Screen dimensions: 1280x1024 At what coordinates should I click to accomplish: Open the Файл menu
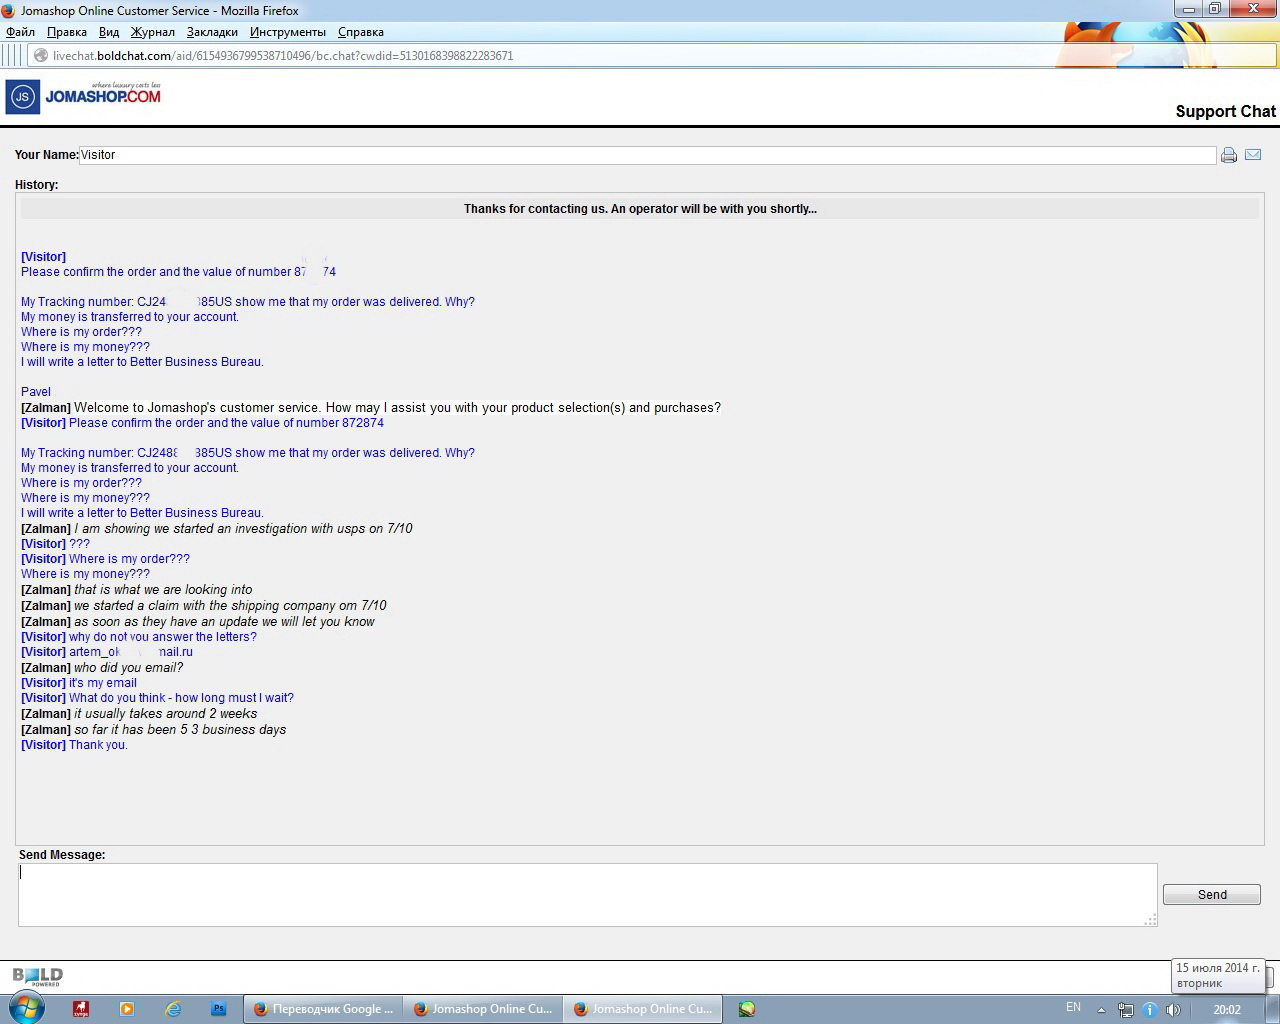(x=20, y=32)
